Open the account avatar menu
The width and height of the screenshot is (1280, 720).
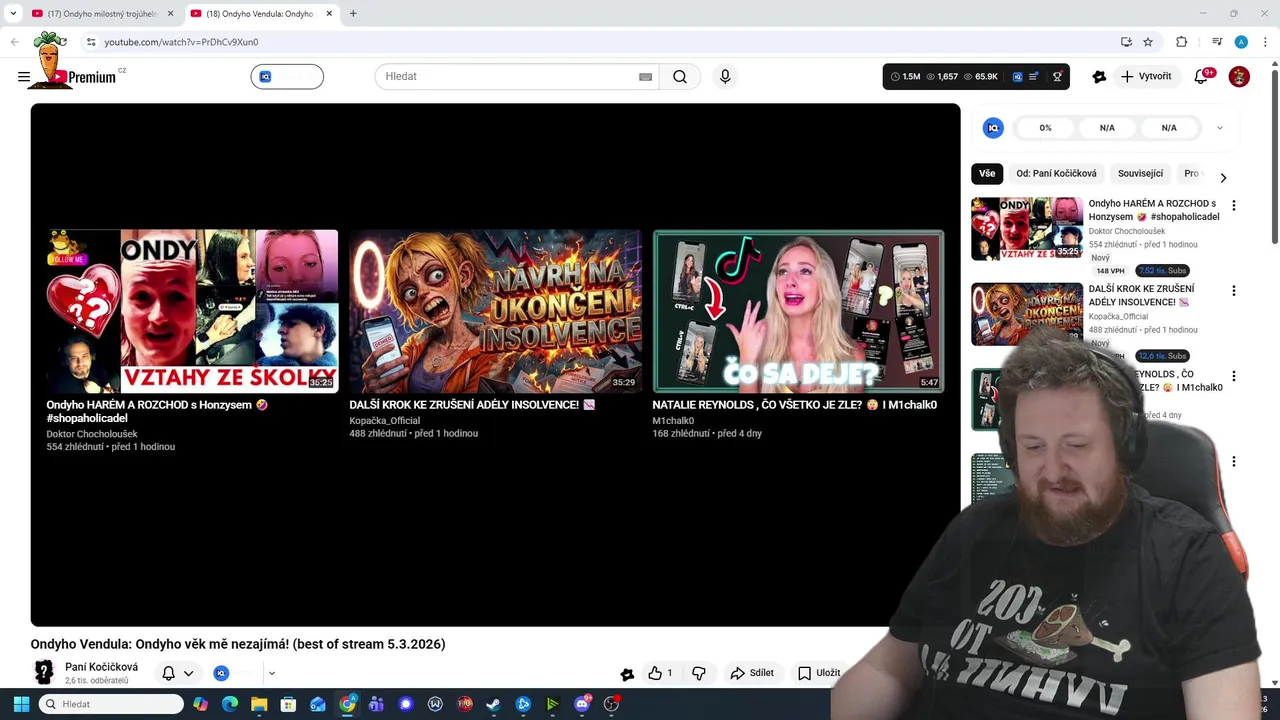[1239, 77]
